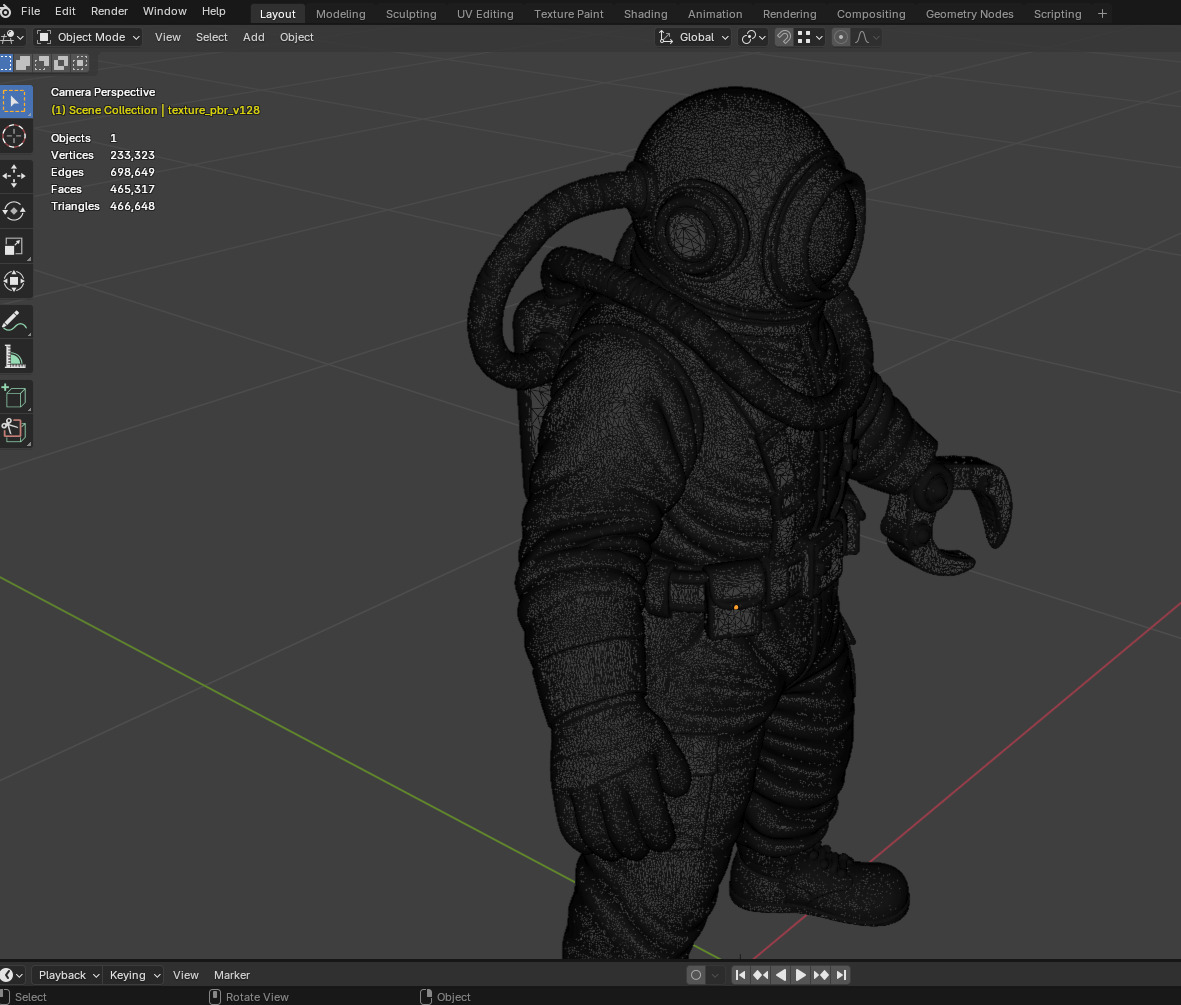This screenshot has height=1005, width=1181.
Task: Open the Edit menu
Action: point(66,11)
